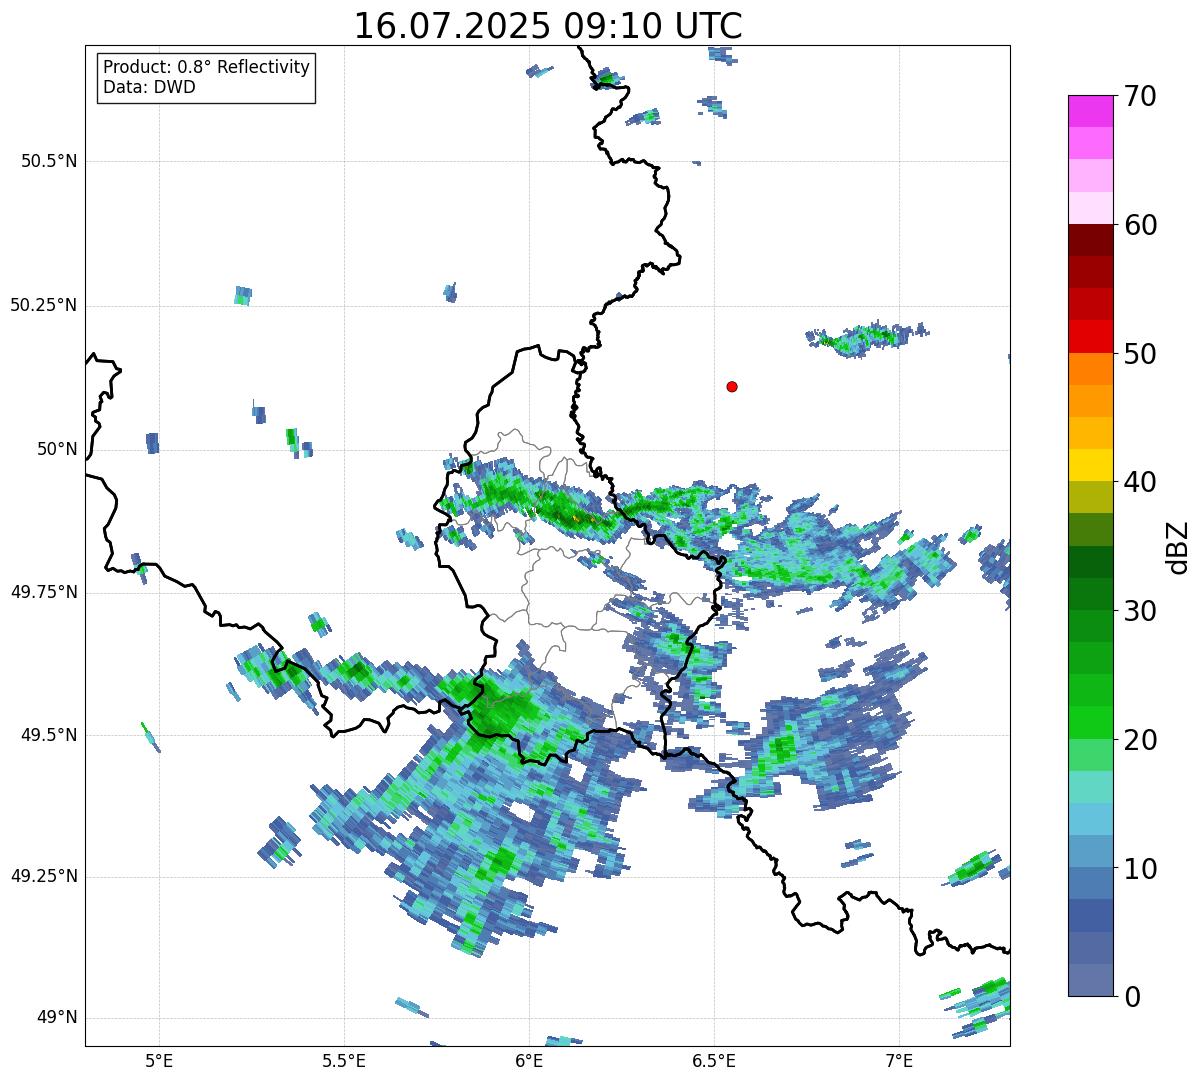The width and height of the screenshot is (1202, 1081).
Task: Click the "Product: 0.8° Reflectivity" text
Action: pyautogui.click(x=207, y=67)
